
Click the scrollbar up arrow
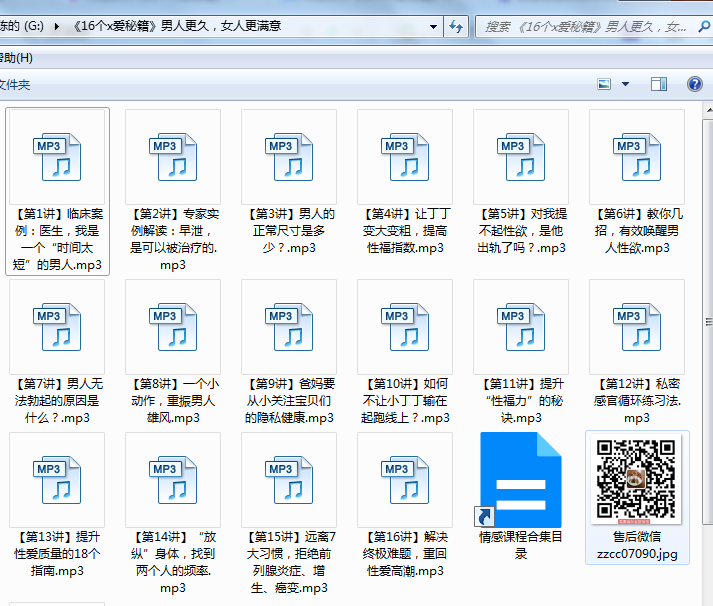pos(708,110)
